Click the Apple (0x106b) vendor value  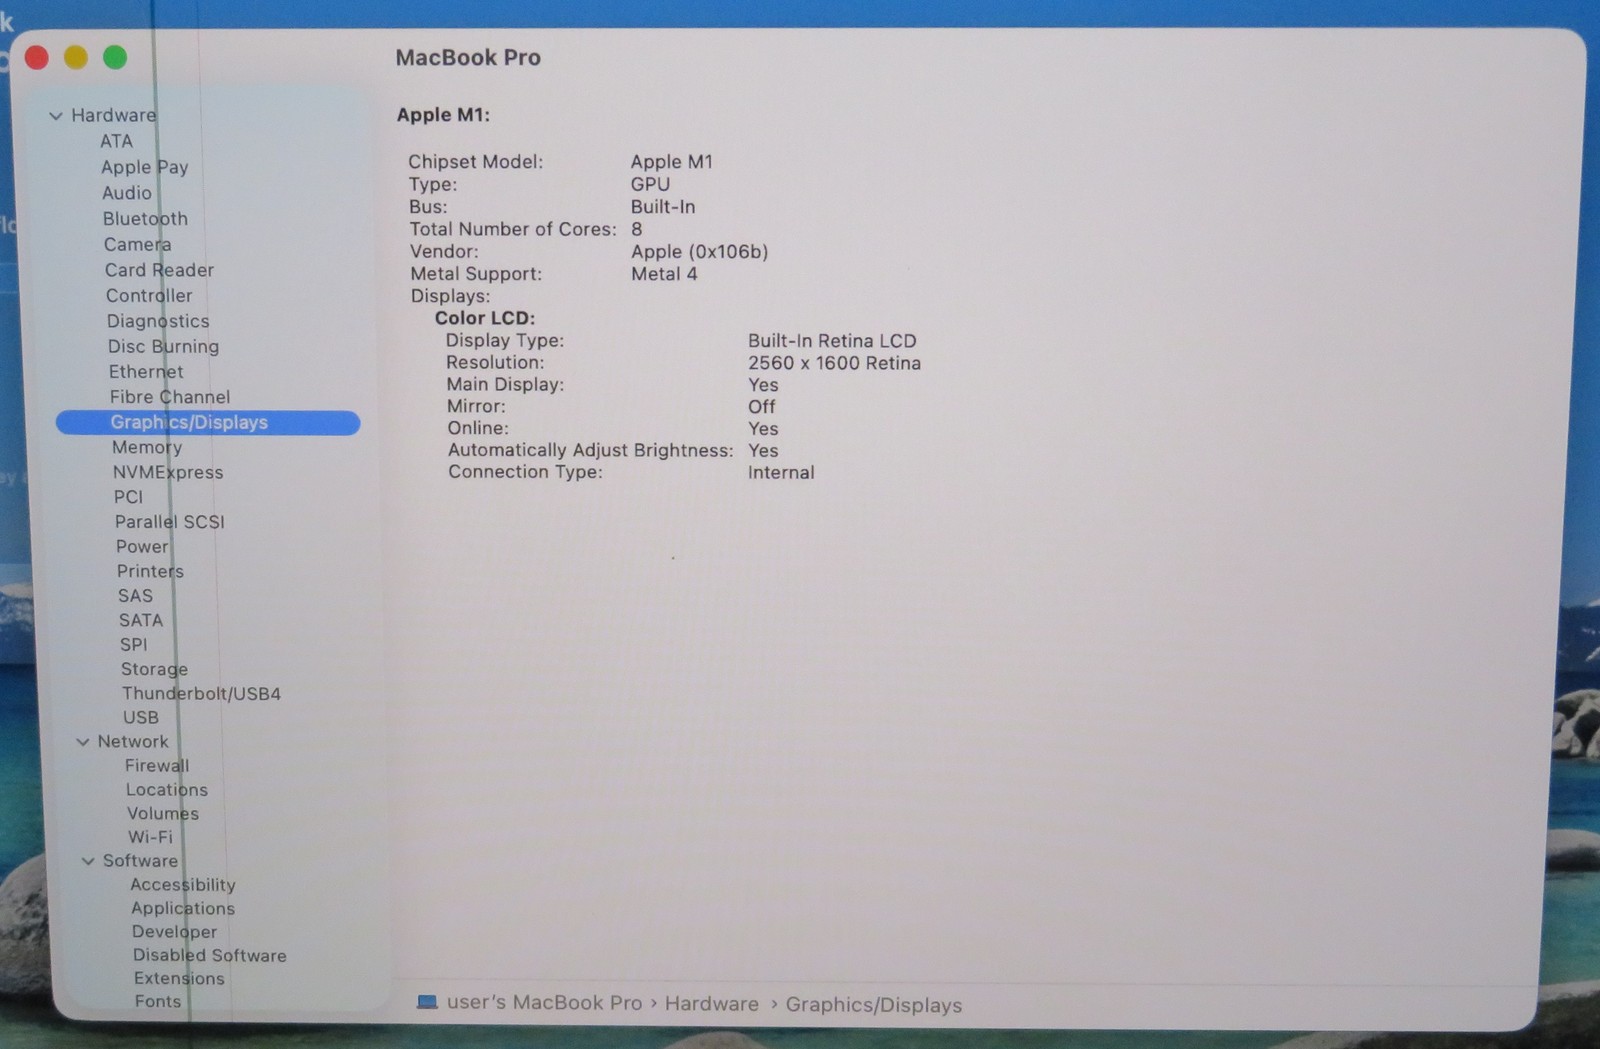(699, 252)
